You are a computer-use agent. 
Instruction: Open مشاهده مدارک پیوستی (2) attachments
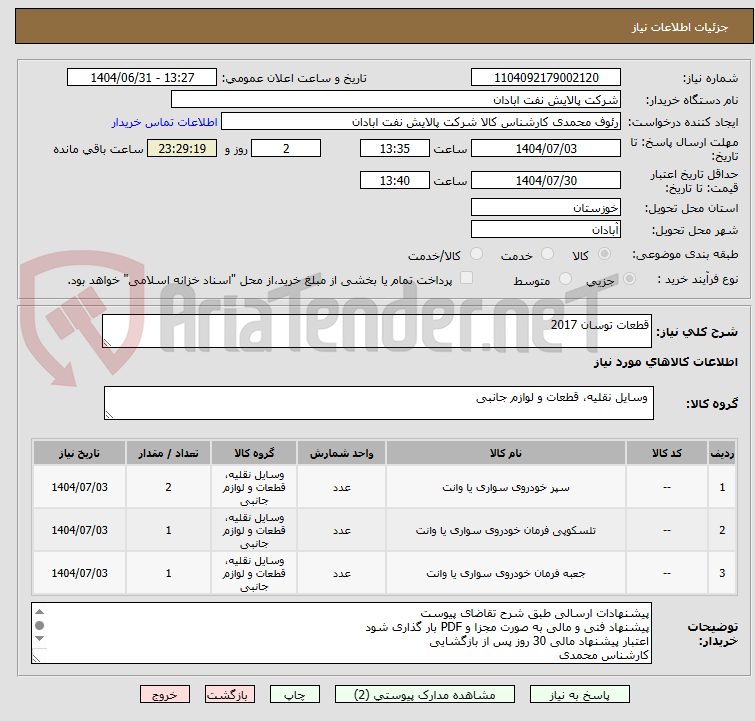(424, 695)
